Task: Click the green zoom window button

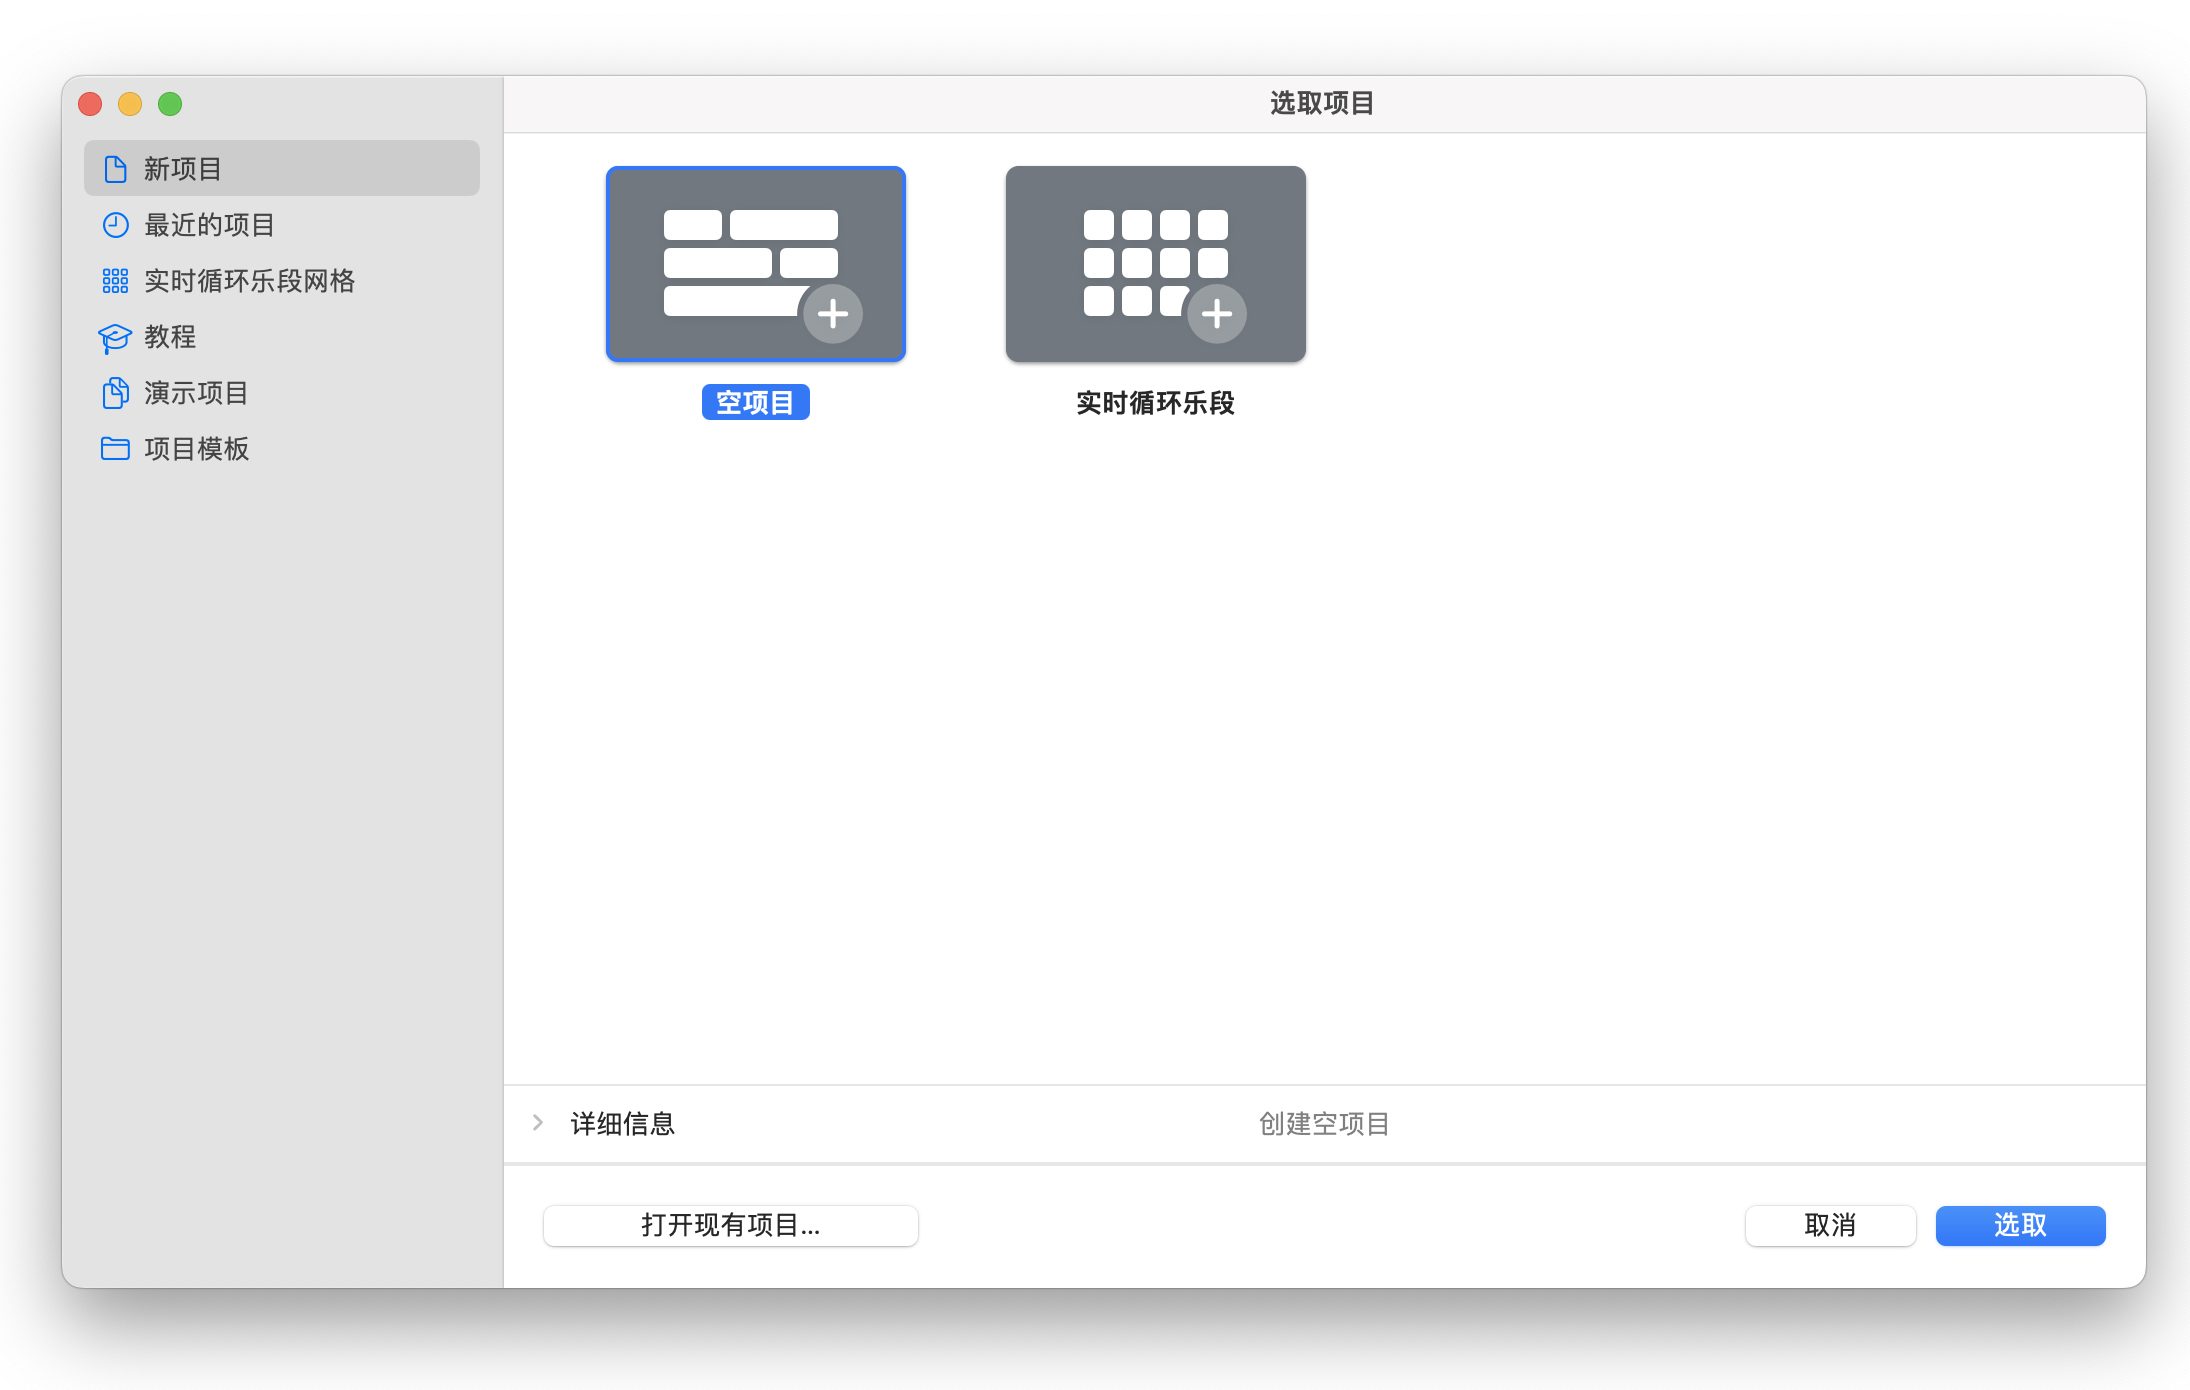Action: click(170, 104)
